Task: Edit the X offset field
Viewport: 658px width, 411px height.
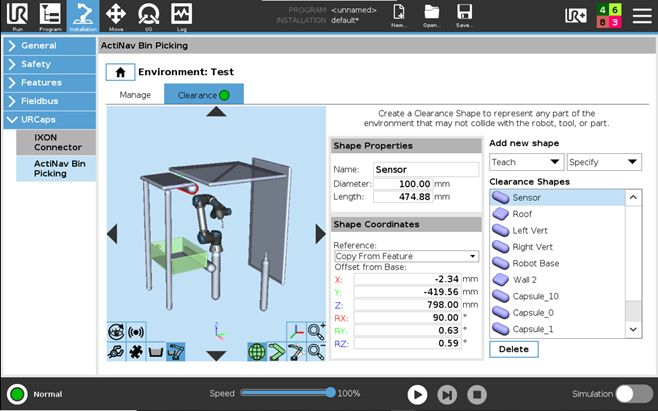Action: [407, 279]
